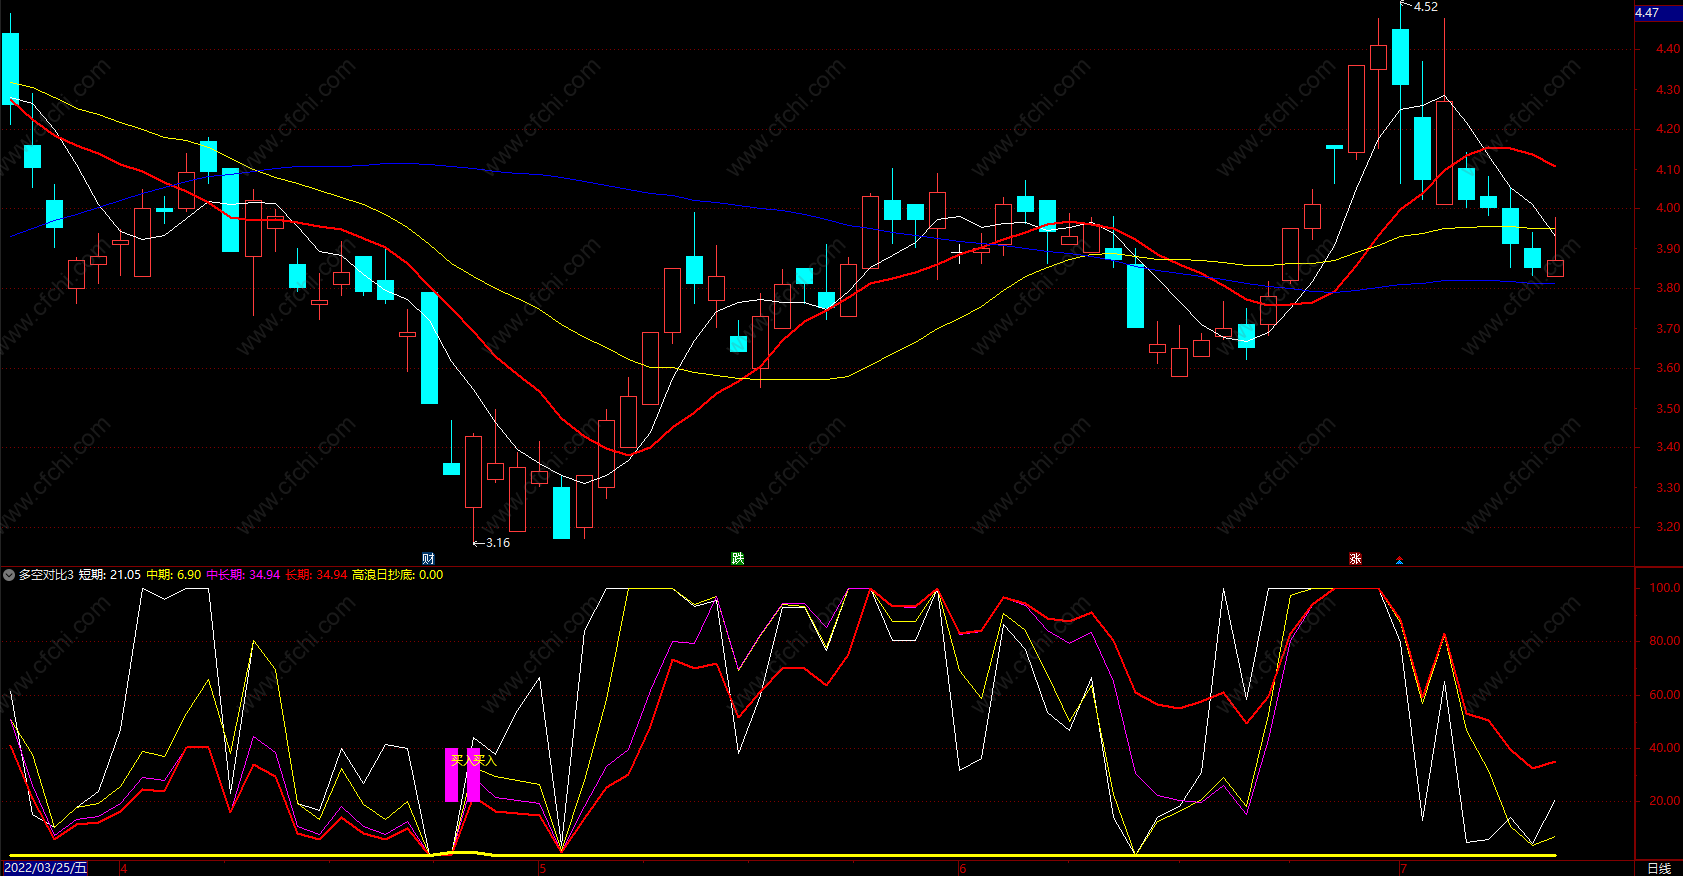1683x876 pixels.
Task: Click the 80.00 indicator axis label
Action: coord(1665,641)
